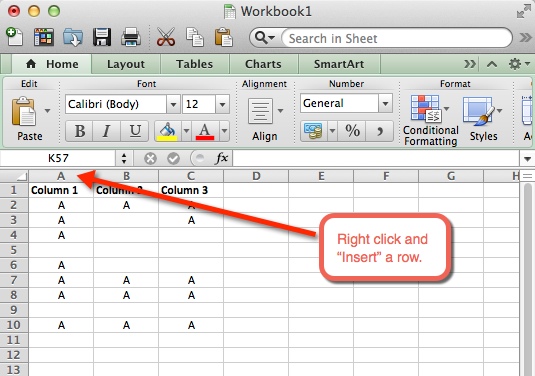Open the Calibri (Body) font dropdown
The image size is (535, 376).
click(173, 104)
